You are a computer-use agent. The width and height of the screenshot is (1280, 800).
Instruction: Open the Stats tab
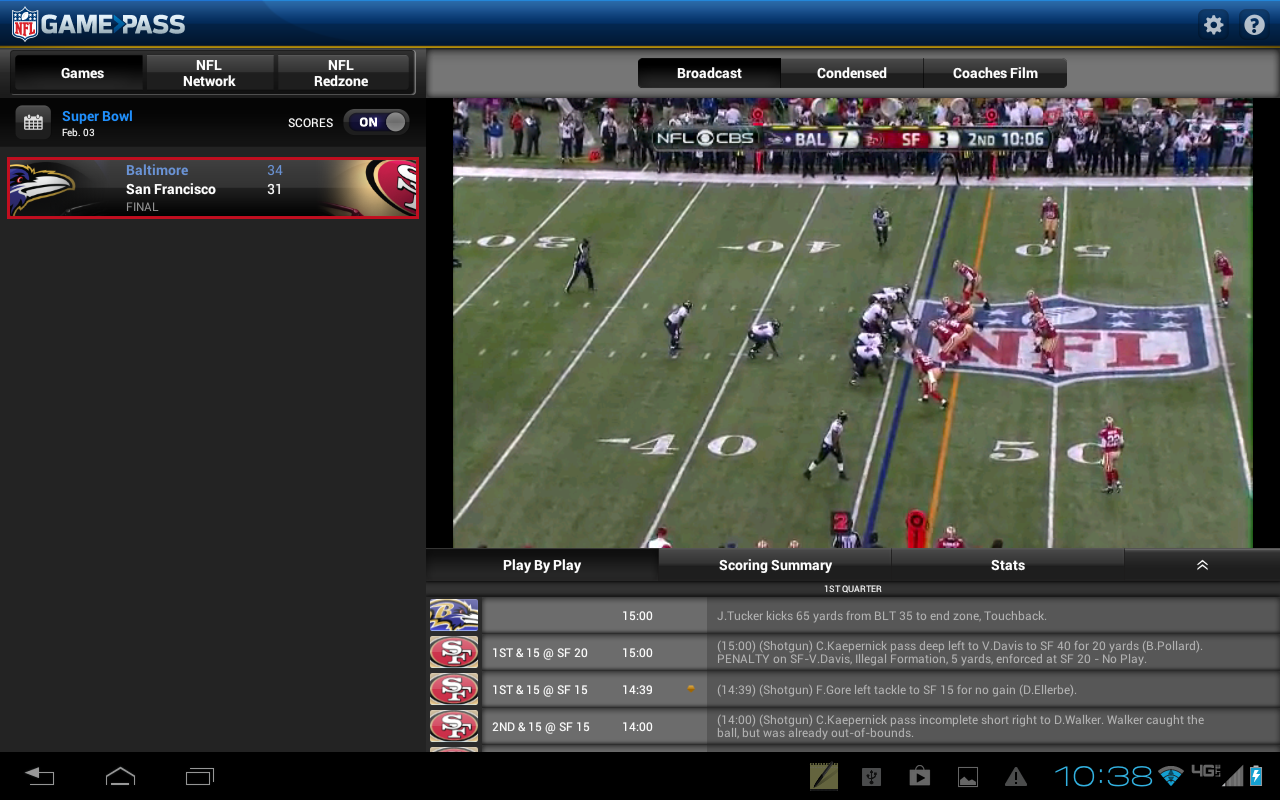[x=1008, y=565]
